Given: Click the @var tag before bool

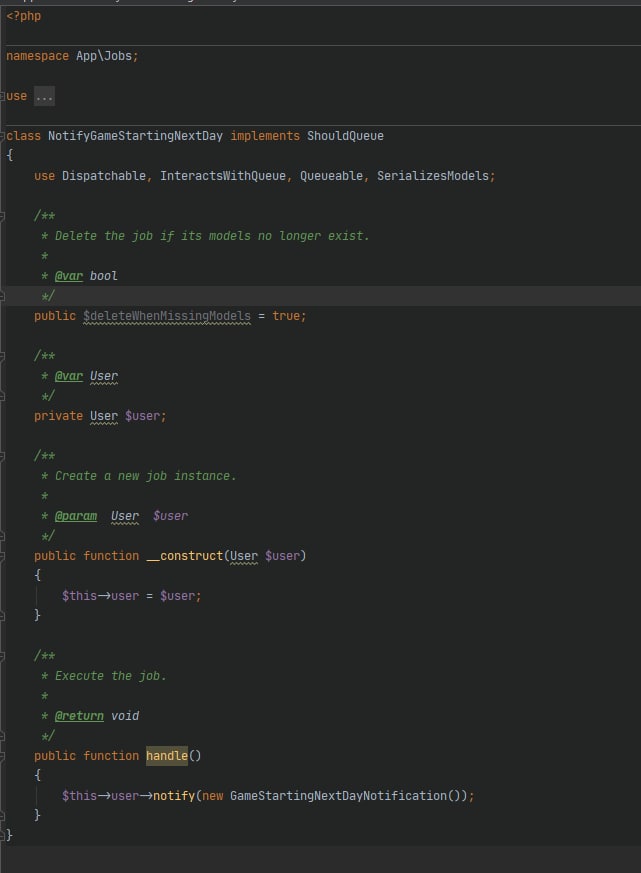Looking at the screenshot, I should click(69, 276).
